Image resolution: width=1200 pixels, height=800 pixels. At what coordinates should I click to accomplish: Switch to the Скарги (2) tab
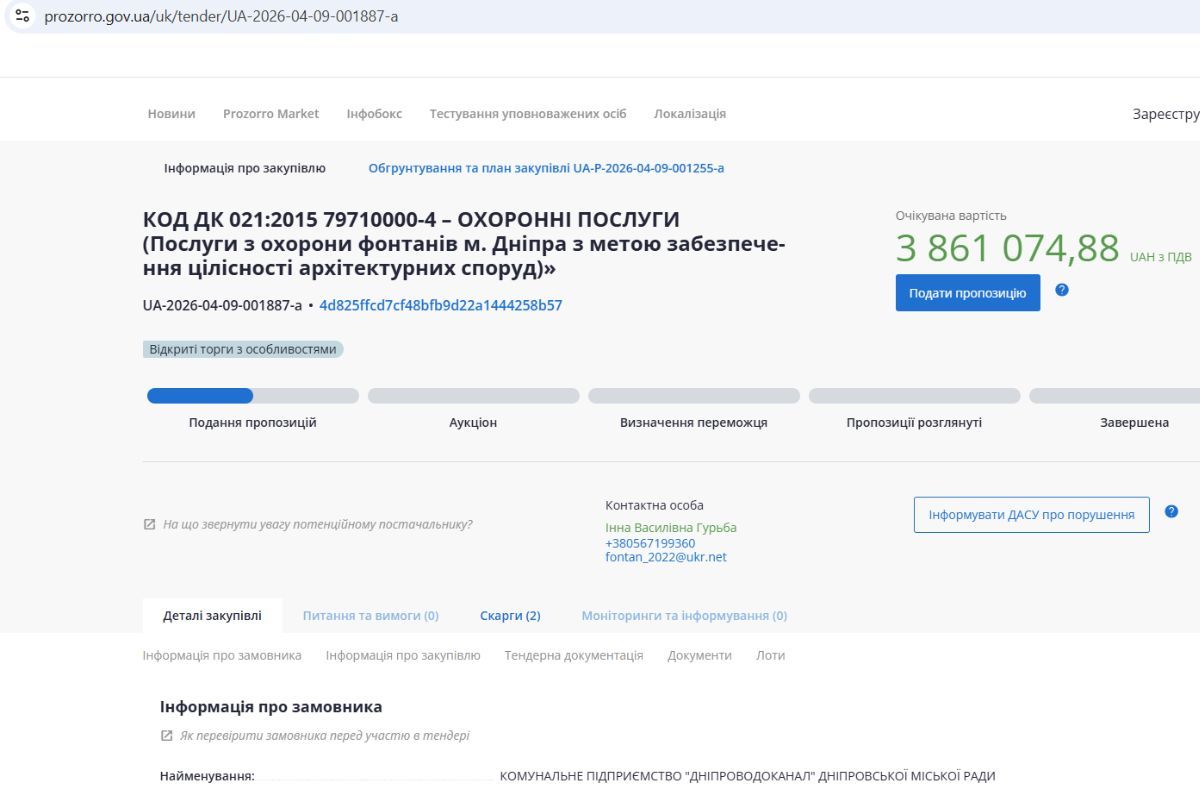511,616
